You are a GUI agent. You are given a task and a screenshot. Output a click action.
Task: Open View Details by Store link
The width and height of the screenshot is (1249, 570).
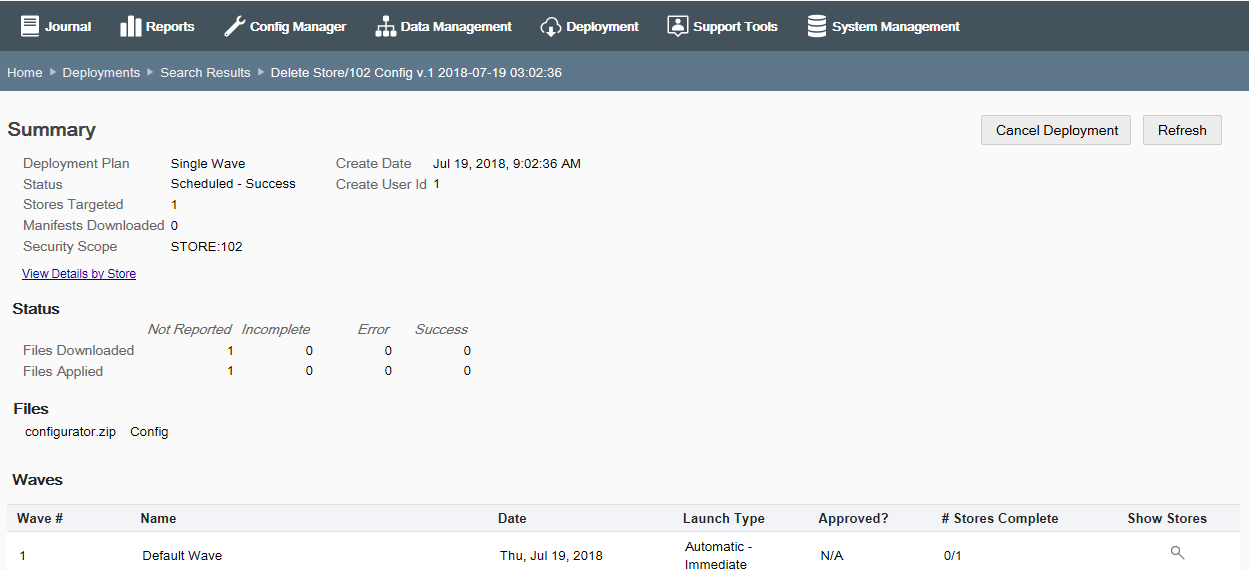click(79, 274)
